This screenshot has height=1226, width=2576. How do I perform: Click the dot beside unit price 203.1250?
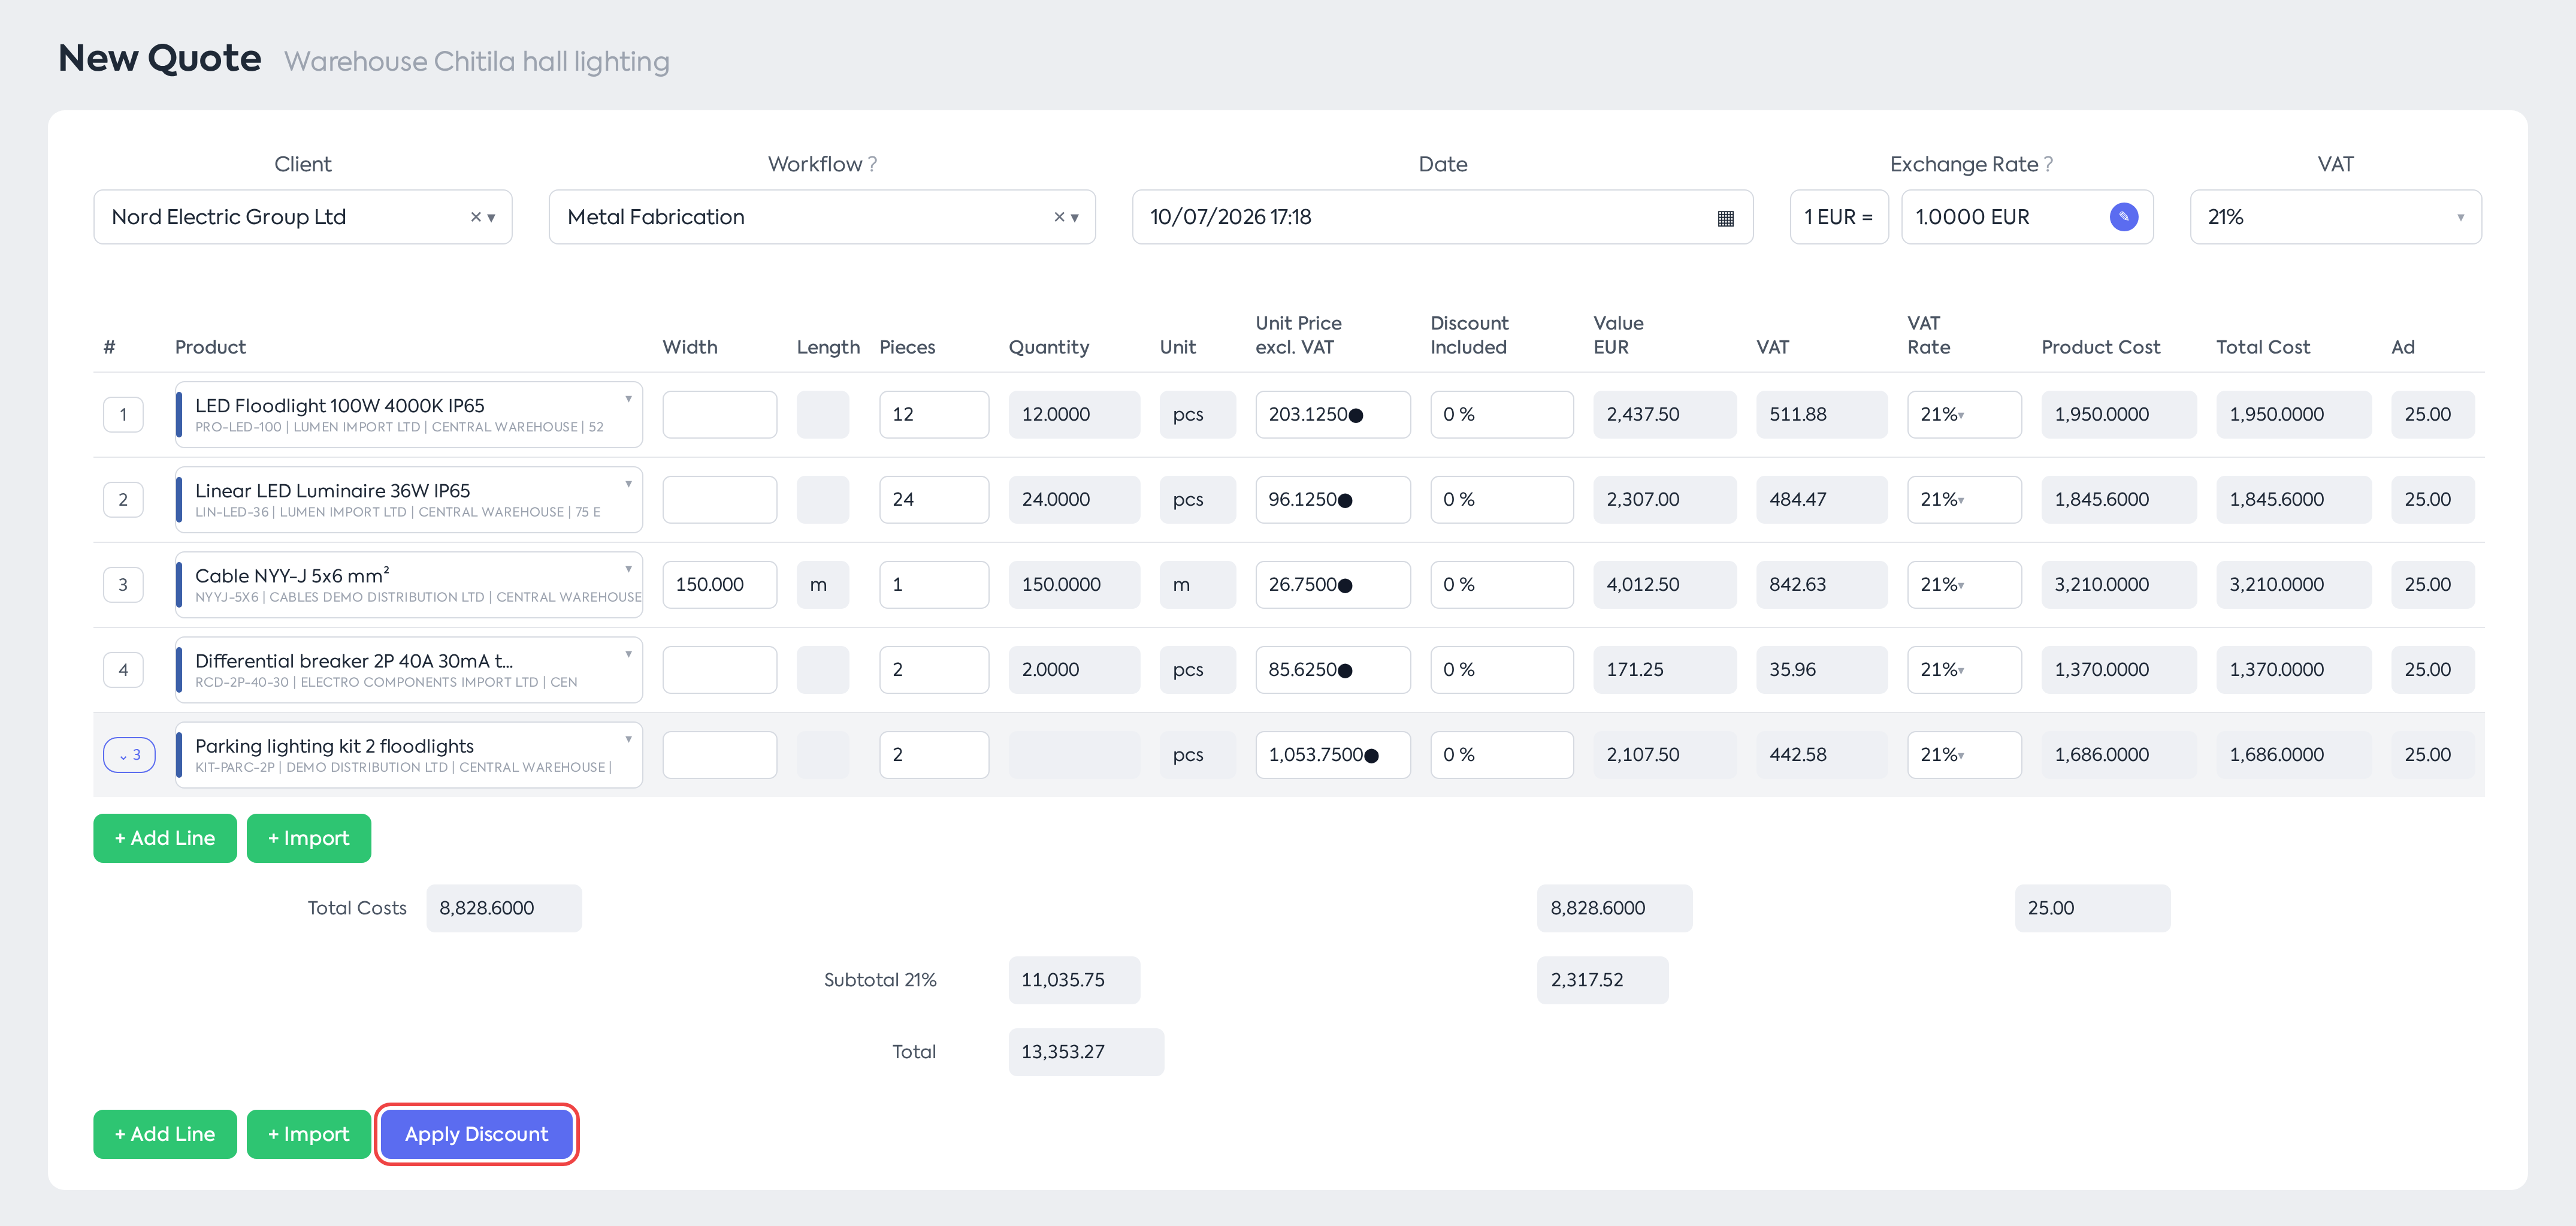click(x=1356, y=415)
